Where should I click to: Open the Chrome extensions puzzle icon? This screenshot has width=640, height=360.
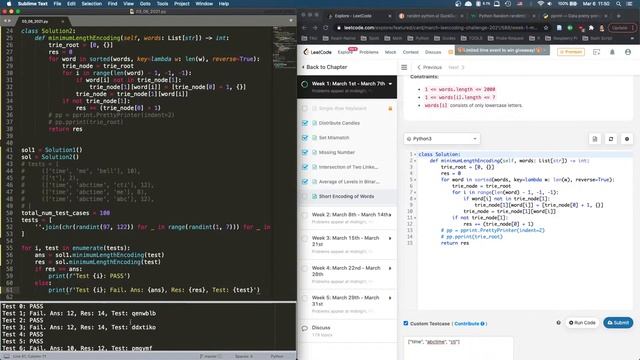tap(591, 28)
